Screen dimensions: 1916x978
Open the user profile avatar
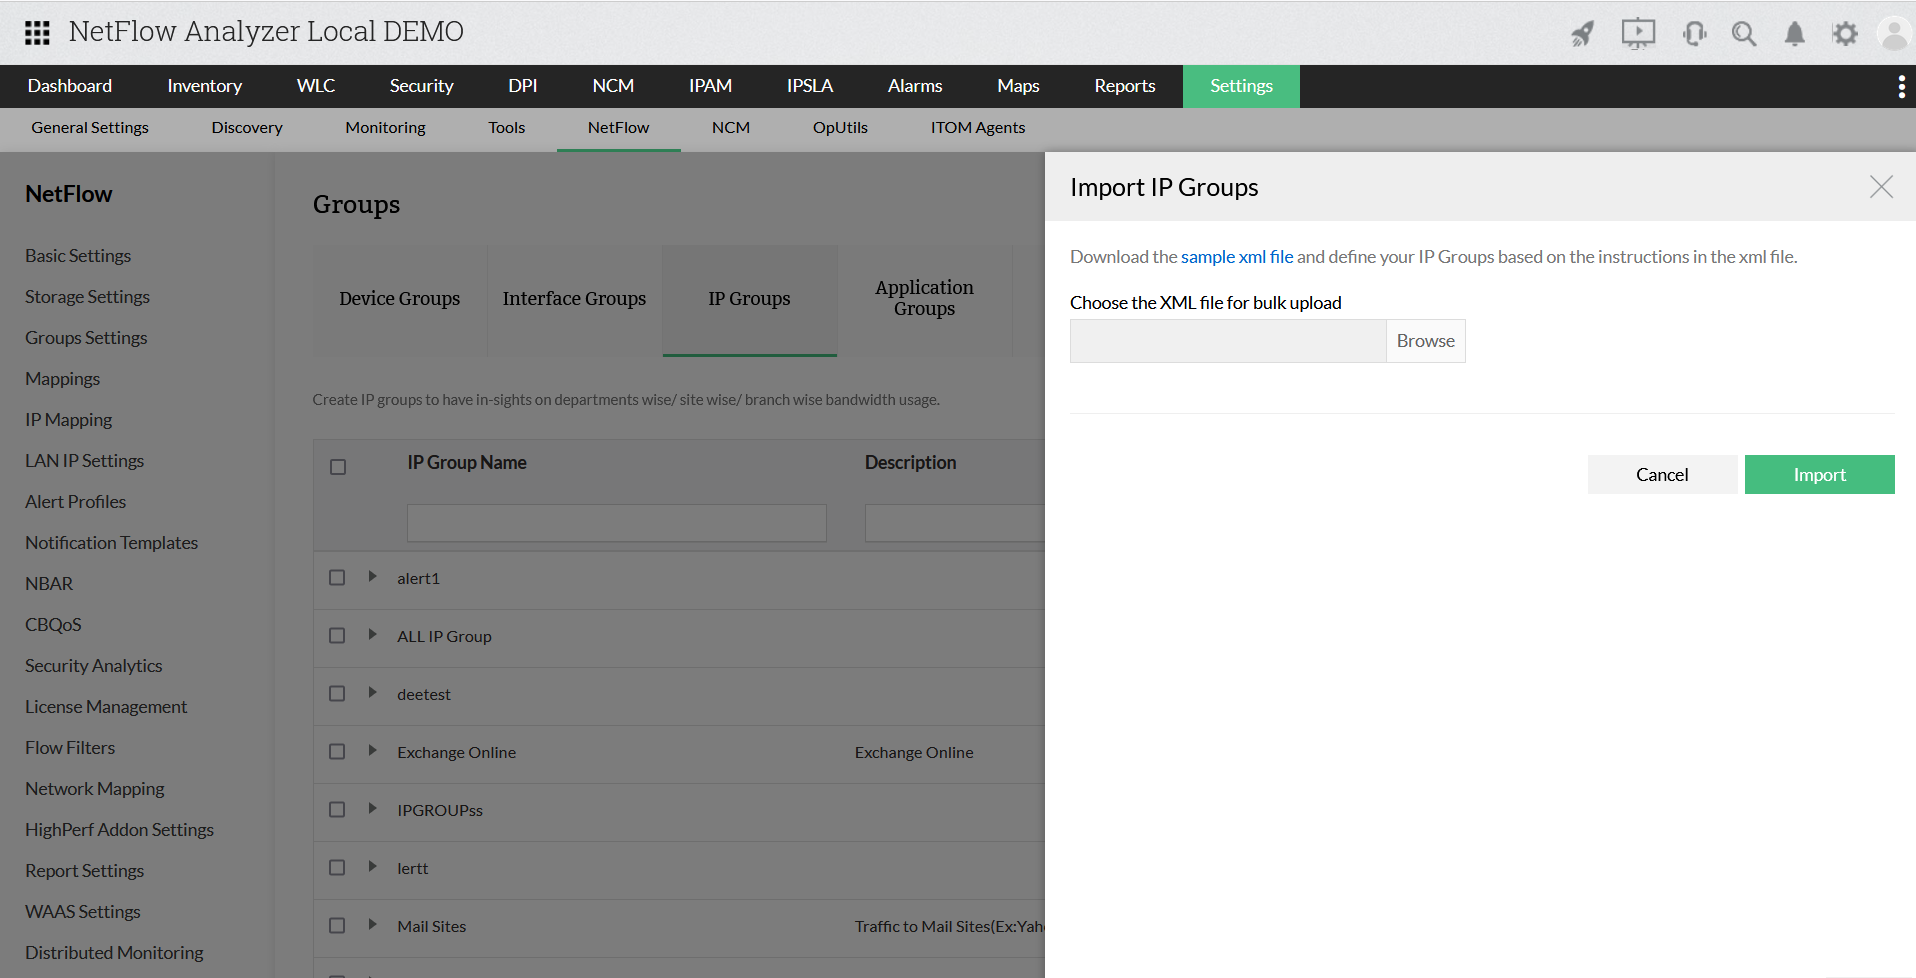click(1893, 34)
